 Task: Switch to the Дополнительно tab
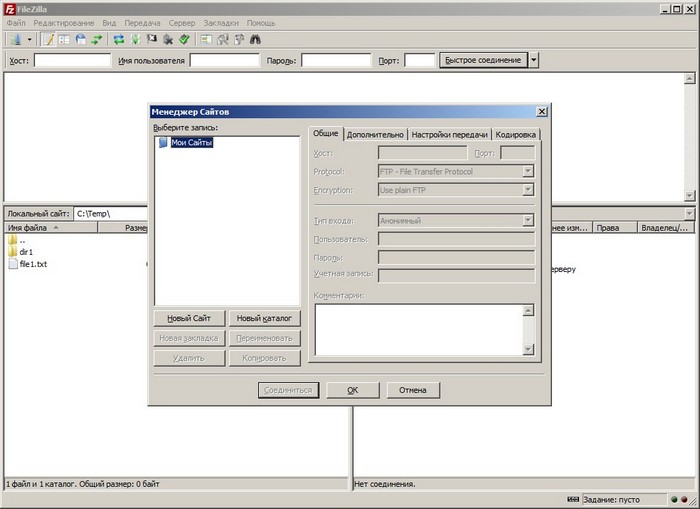(375, 134)
